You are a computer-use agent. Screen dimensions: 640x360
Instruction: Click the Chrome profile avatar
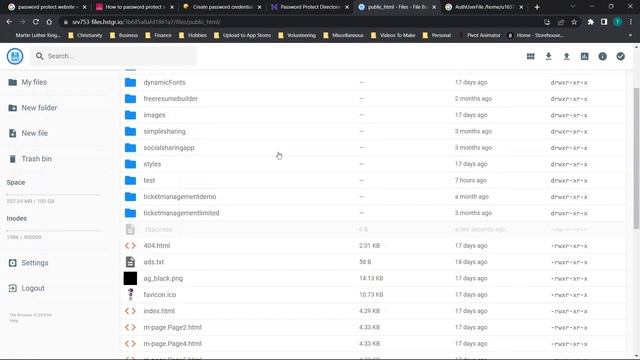pos(618,22)
